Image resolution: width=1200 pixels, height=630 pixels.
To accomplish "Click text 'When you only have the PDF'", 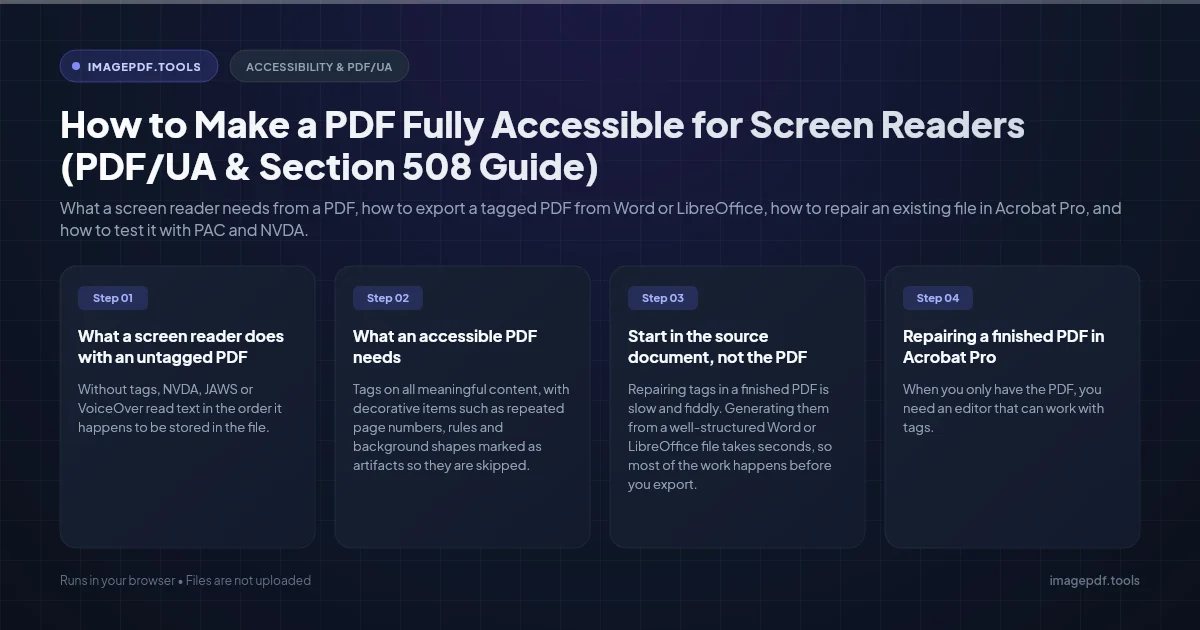I will click(x=1004, y=408).
